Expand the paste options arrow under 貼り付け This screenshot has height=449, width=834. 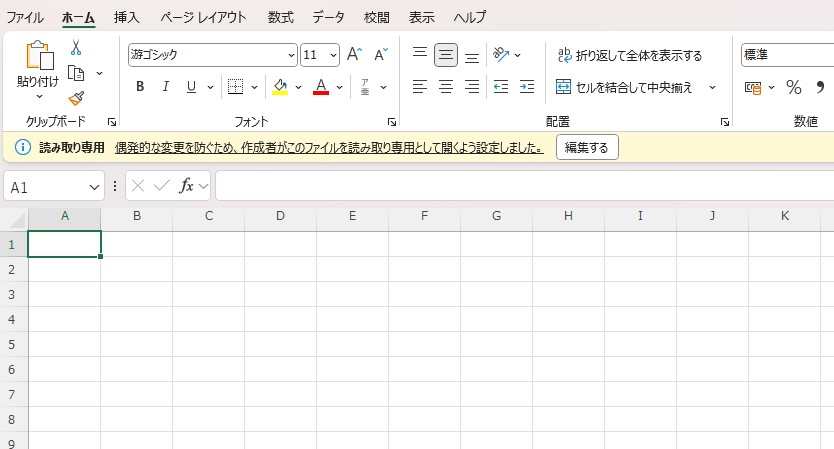(x=39, y=97)
